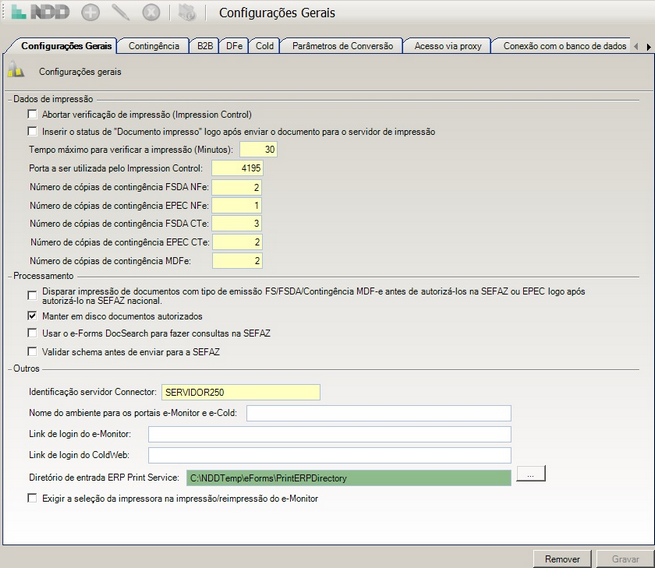
Task: Click the edit pencil toolbar icon
Action: coord(121,13)
